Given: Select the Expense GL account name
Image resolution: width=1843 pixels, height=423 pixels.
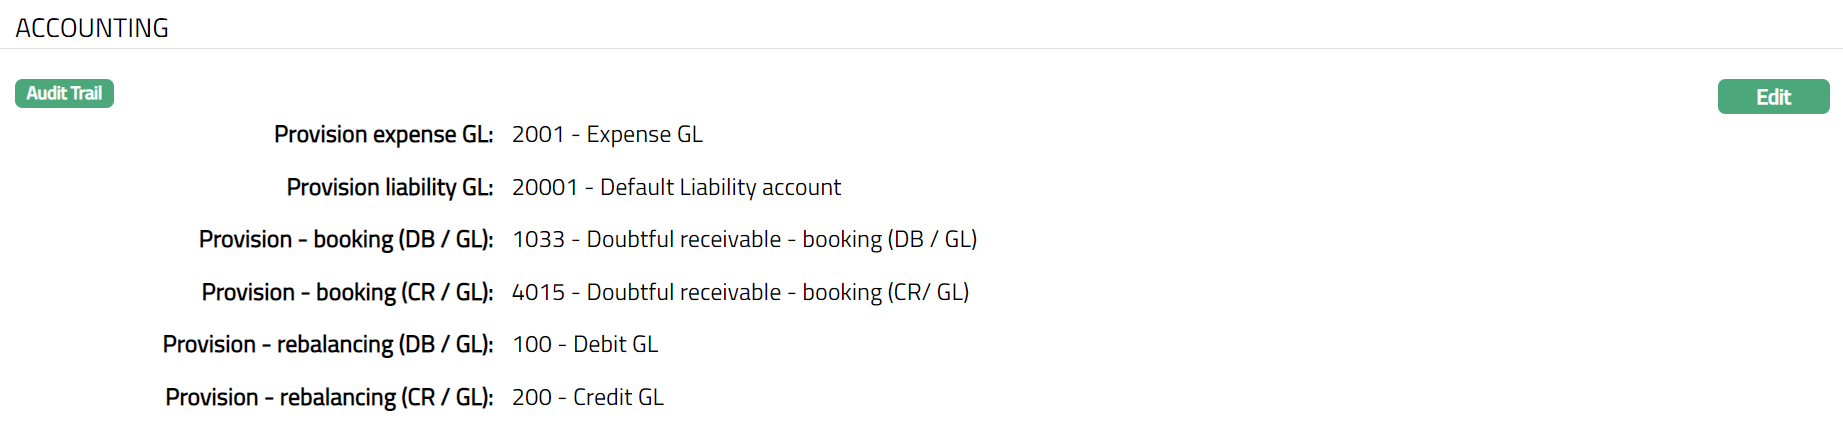Looking at the screenshot, I should [x=644, y=134].
